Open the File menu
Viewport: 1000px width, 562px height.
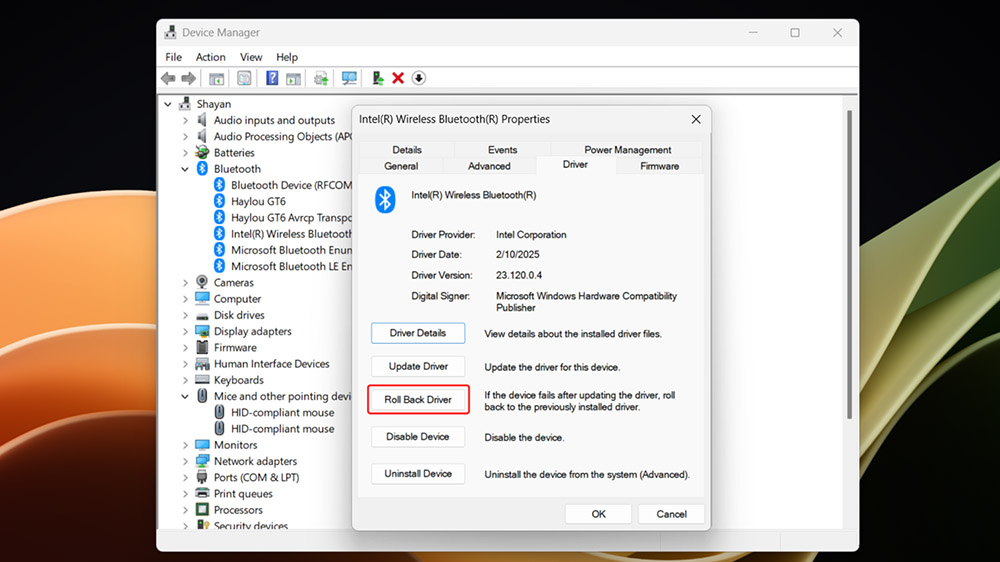[x=173, y=57]
